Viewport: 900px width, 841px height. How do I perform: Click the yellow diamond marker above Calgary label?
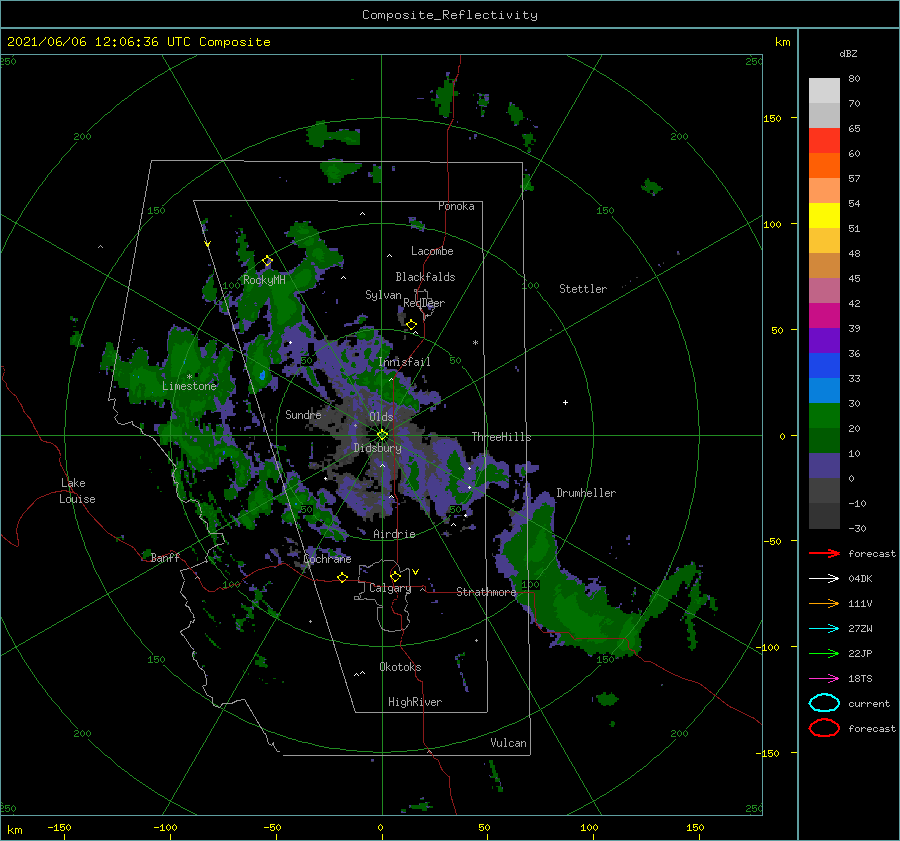click(x=395, y=576)
